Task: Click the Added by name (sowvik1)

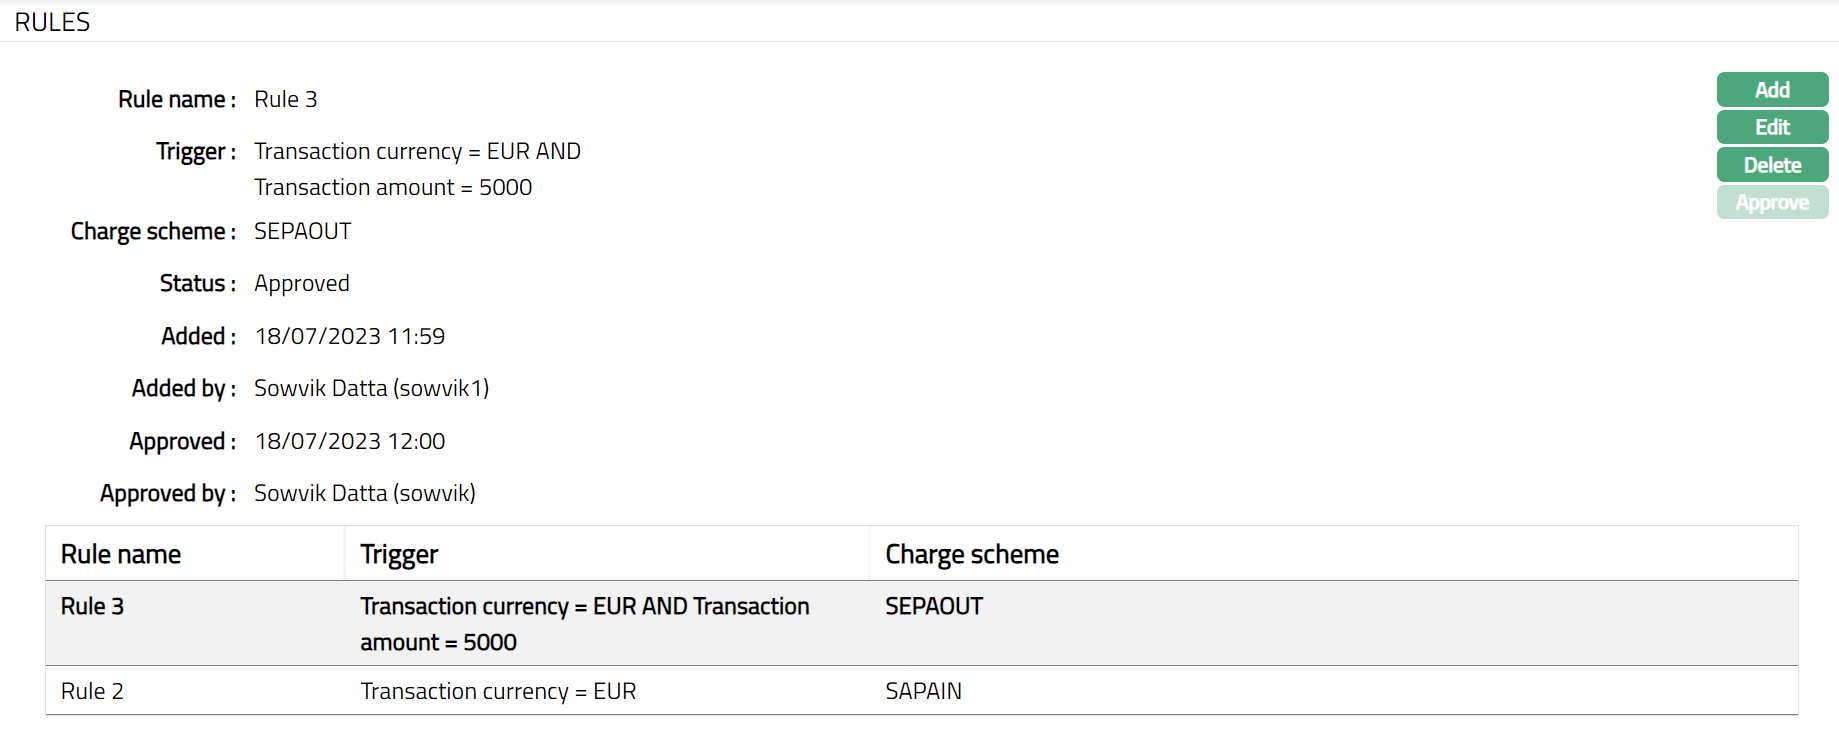Action: (x=371, y=388)
